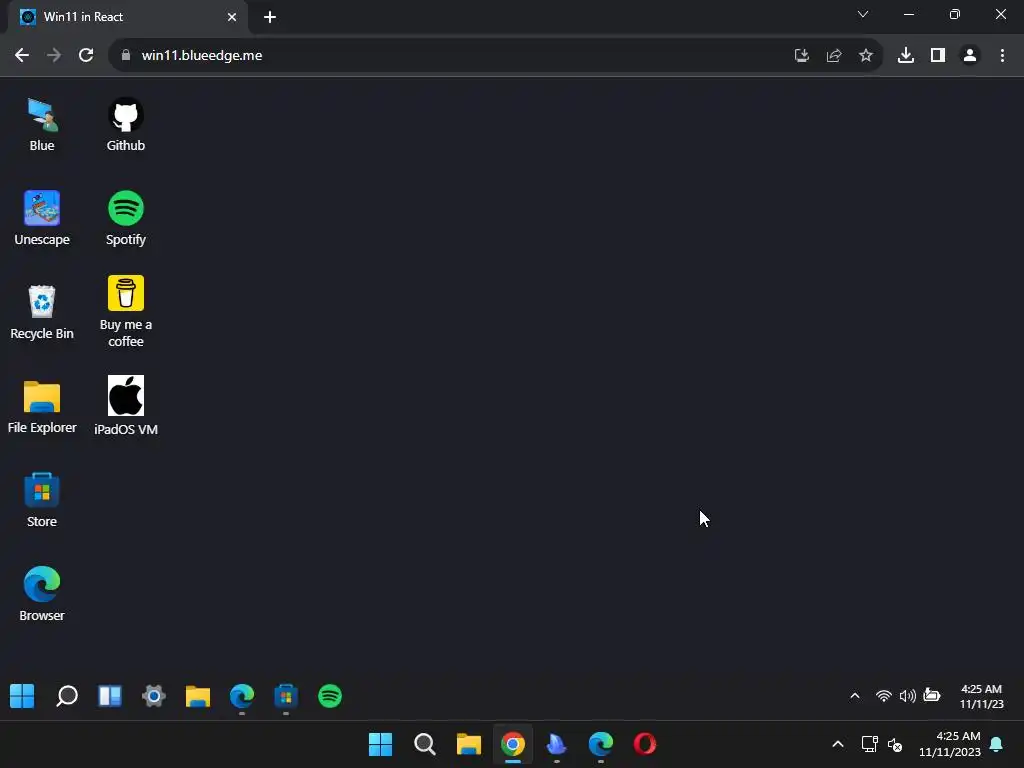Click the battery icon in the inner tray
Screen dimensions: 1024x768
[932, 696]
